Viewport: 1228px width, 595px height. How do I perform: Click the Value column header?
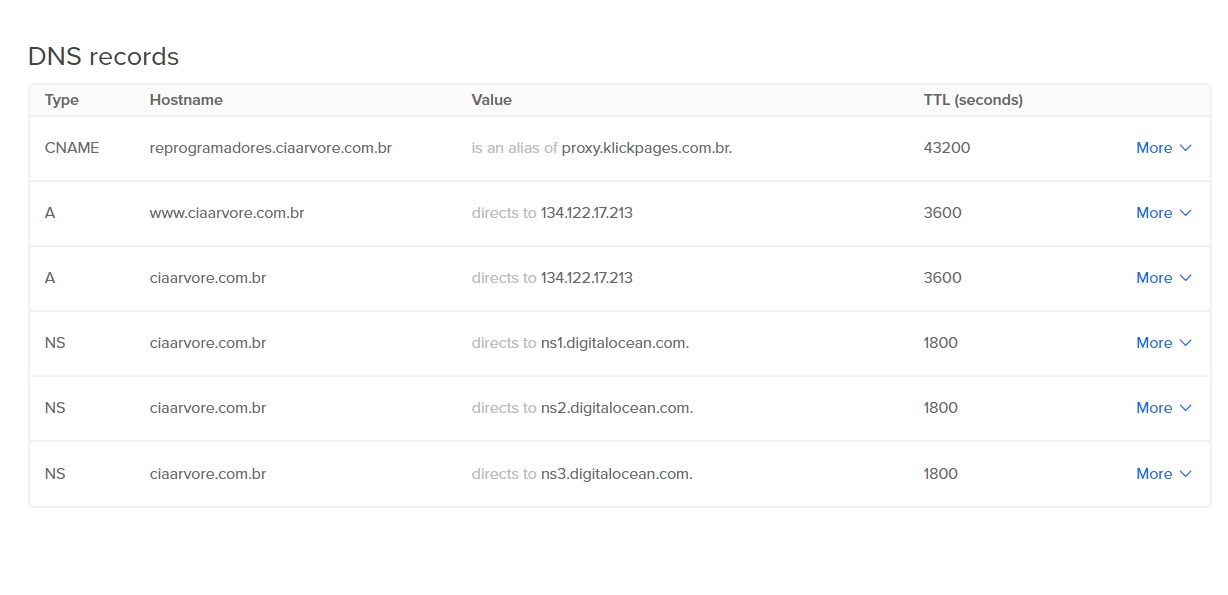tap(492, 100)
